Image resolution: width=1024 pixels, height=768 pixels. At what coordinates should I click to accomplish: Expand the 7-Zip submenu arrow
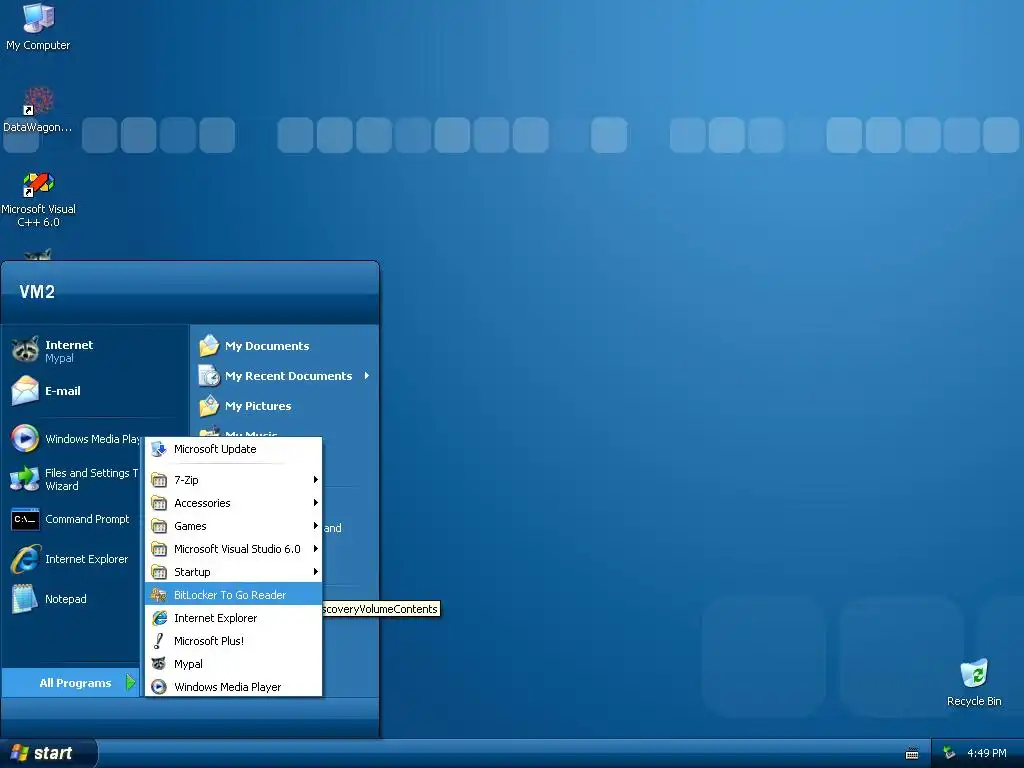coord(315,480)
